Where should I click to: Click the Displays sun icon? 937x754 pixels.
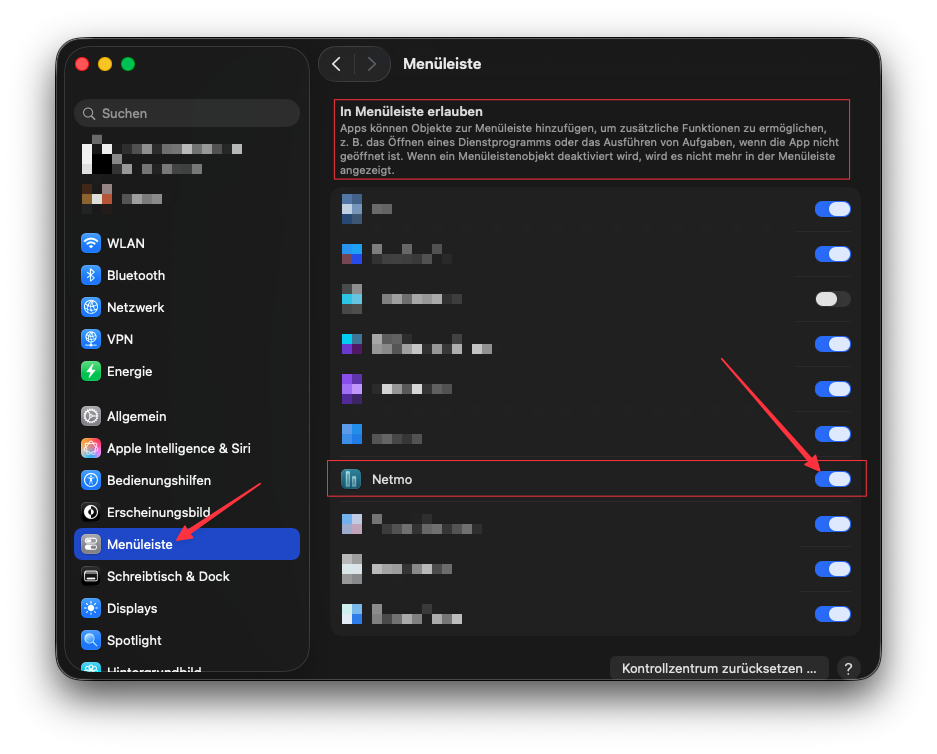point(91,608)
